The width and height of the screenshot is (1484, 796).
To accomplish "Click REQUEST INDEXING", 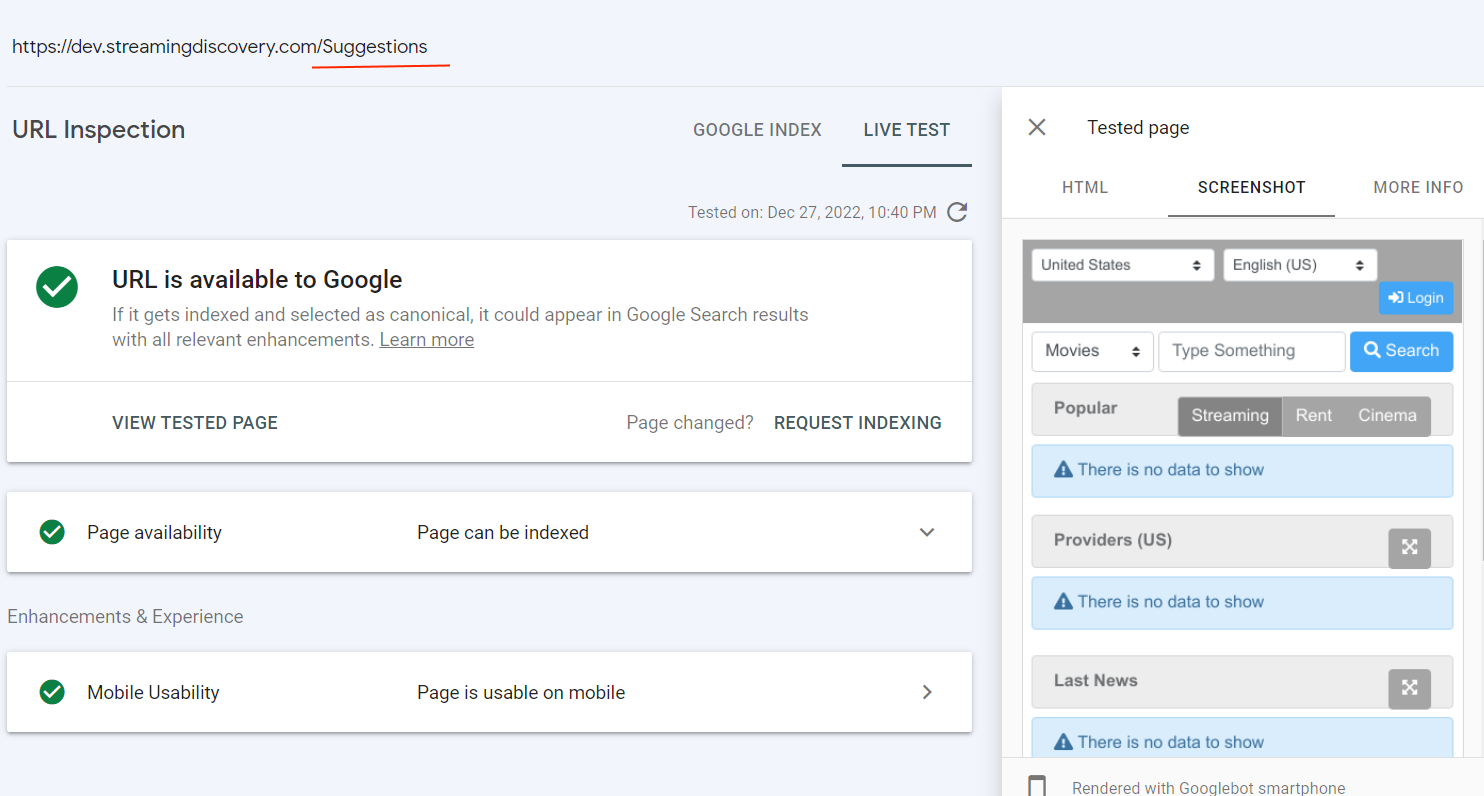I will tap(857, 422).
